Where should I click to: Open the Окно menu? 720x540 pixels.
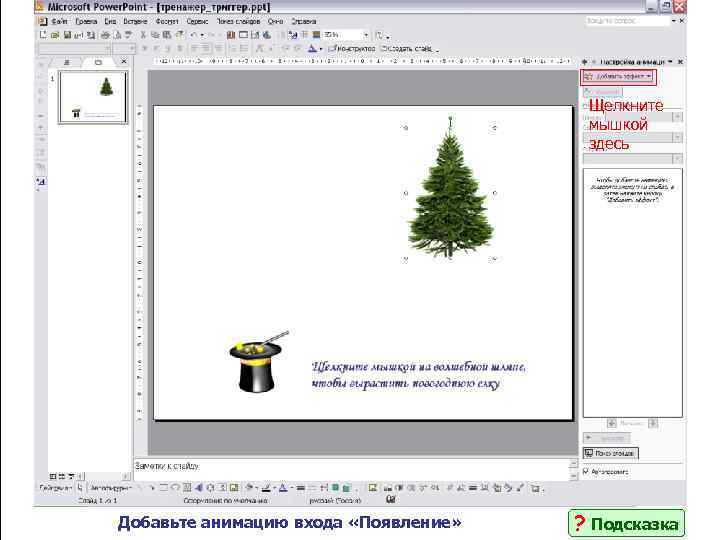[x=276, y=21]
